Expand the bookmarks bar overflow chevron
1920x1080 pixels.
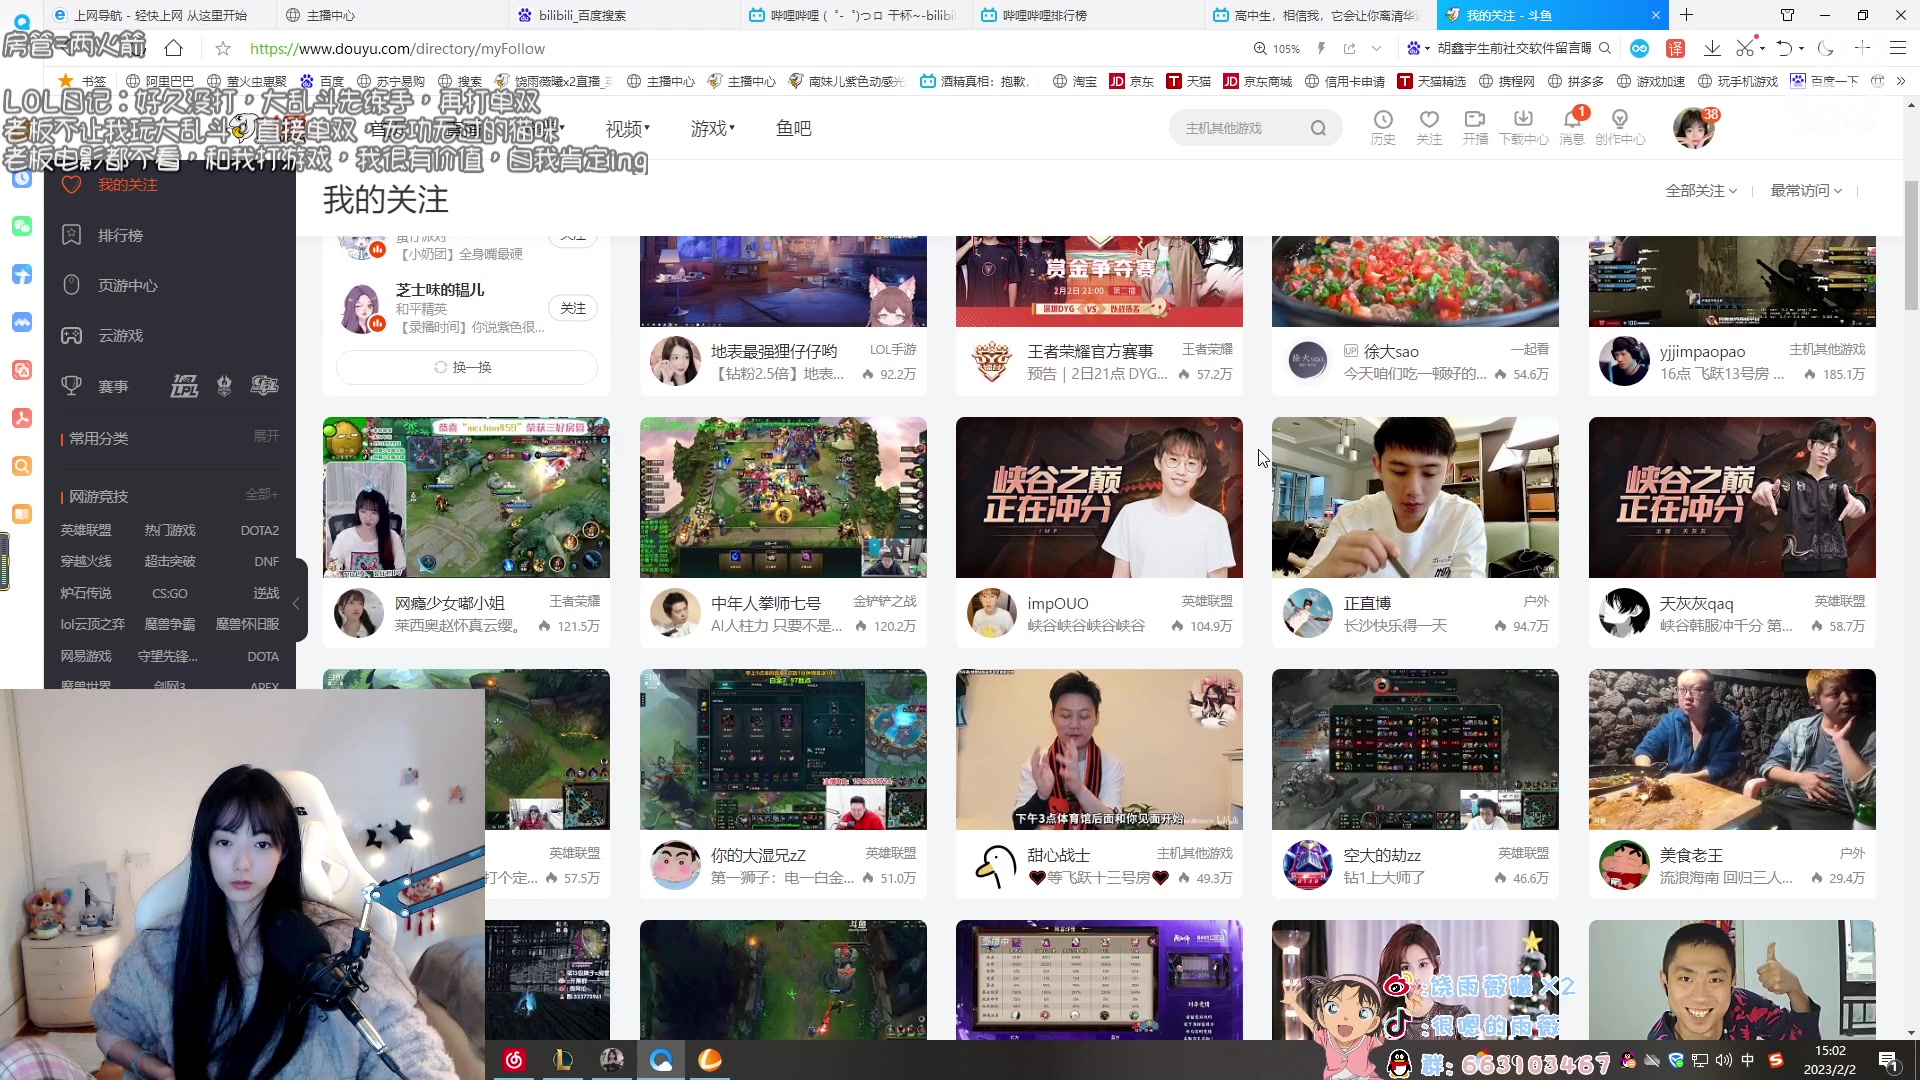(x=1901, y=81)
